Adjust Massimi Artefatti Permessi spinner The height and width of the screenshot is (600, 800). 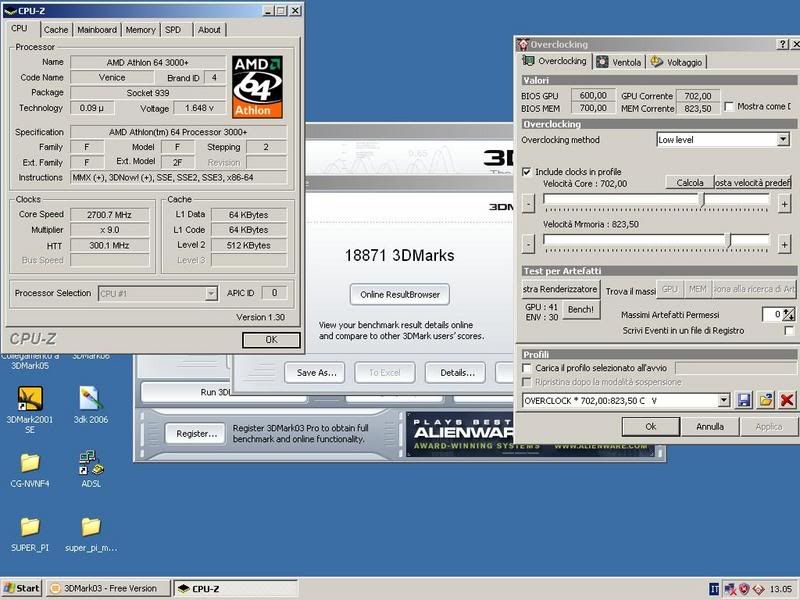[789, 314]
